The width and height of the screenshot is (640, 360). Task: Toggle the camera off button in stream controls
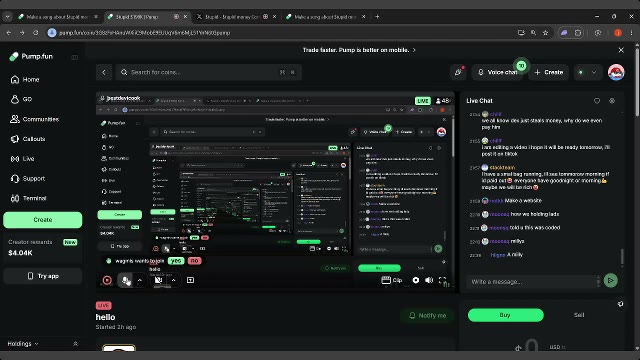tap(158, 280)
